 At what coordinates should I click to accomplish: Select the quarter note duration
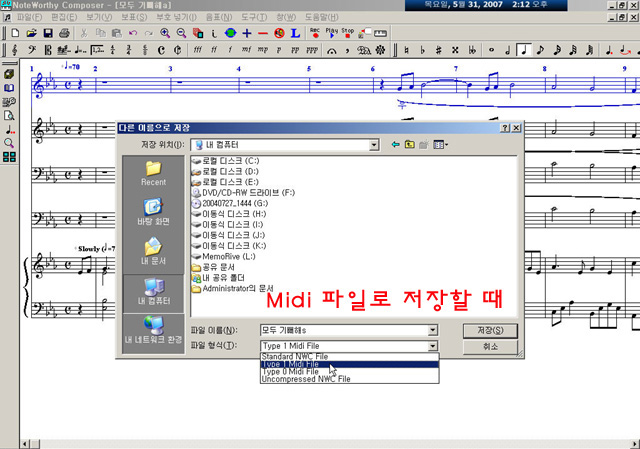[x=524, y=50]
